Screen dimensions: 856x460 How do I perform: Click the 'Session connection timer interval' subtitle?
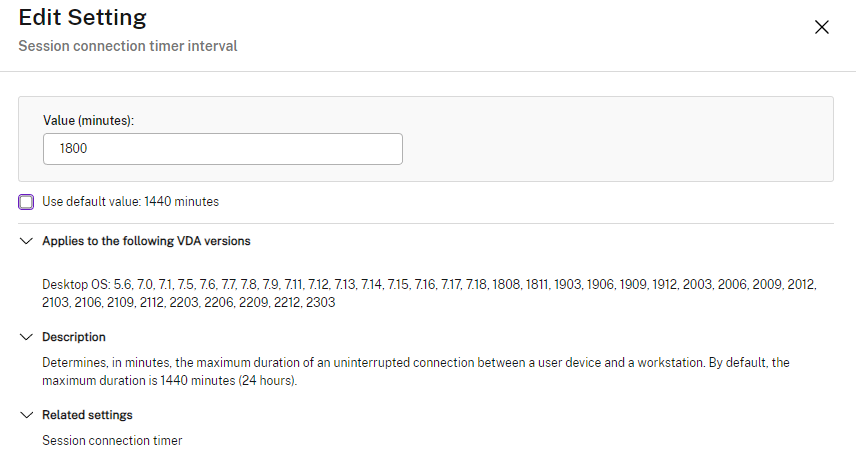(127, 46)
